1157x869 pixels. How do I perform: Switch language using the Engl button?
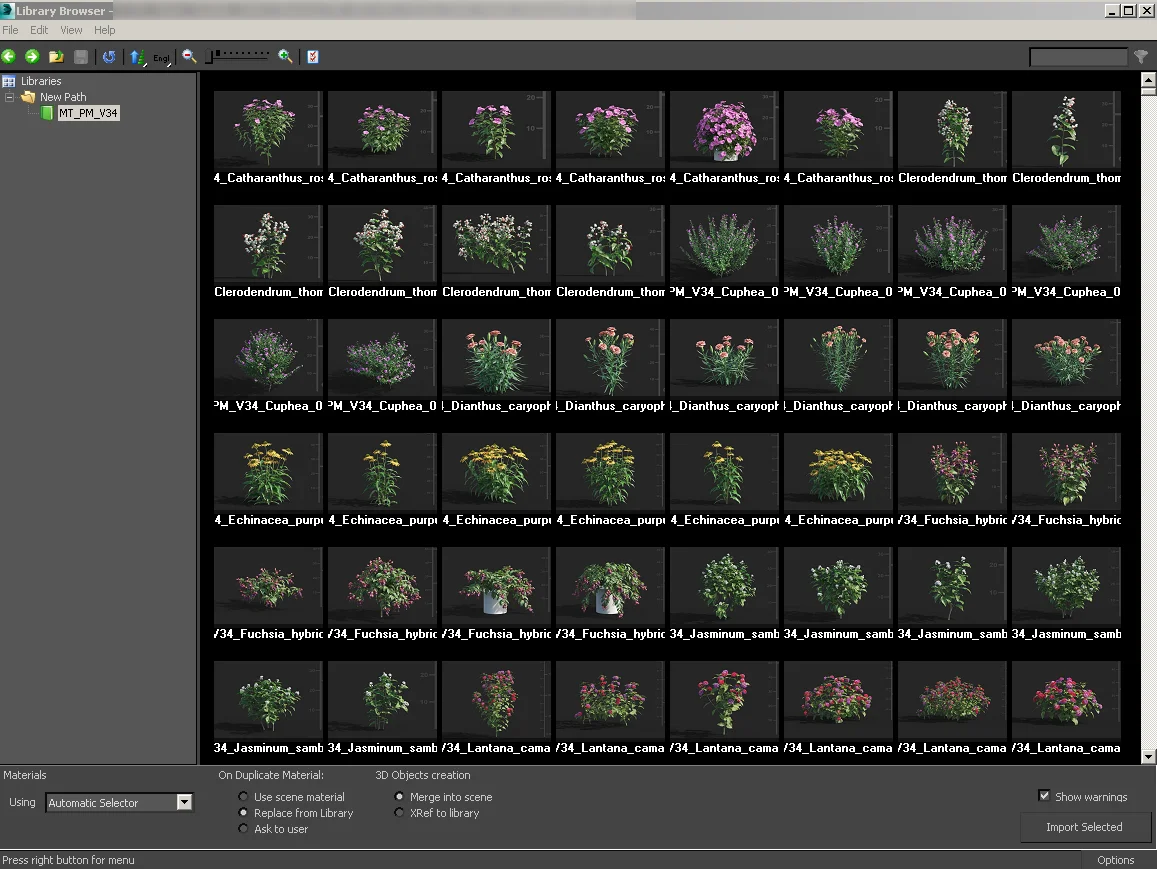[x=160, y=57]
